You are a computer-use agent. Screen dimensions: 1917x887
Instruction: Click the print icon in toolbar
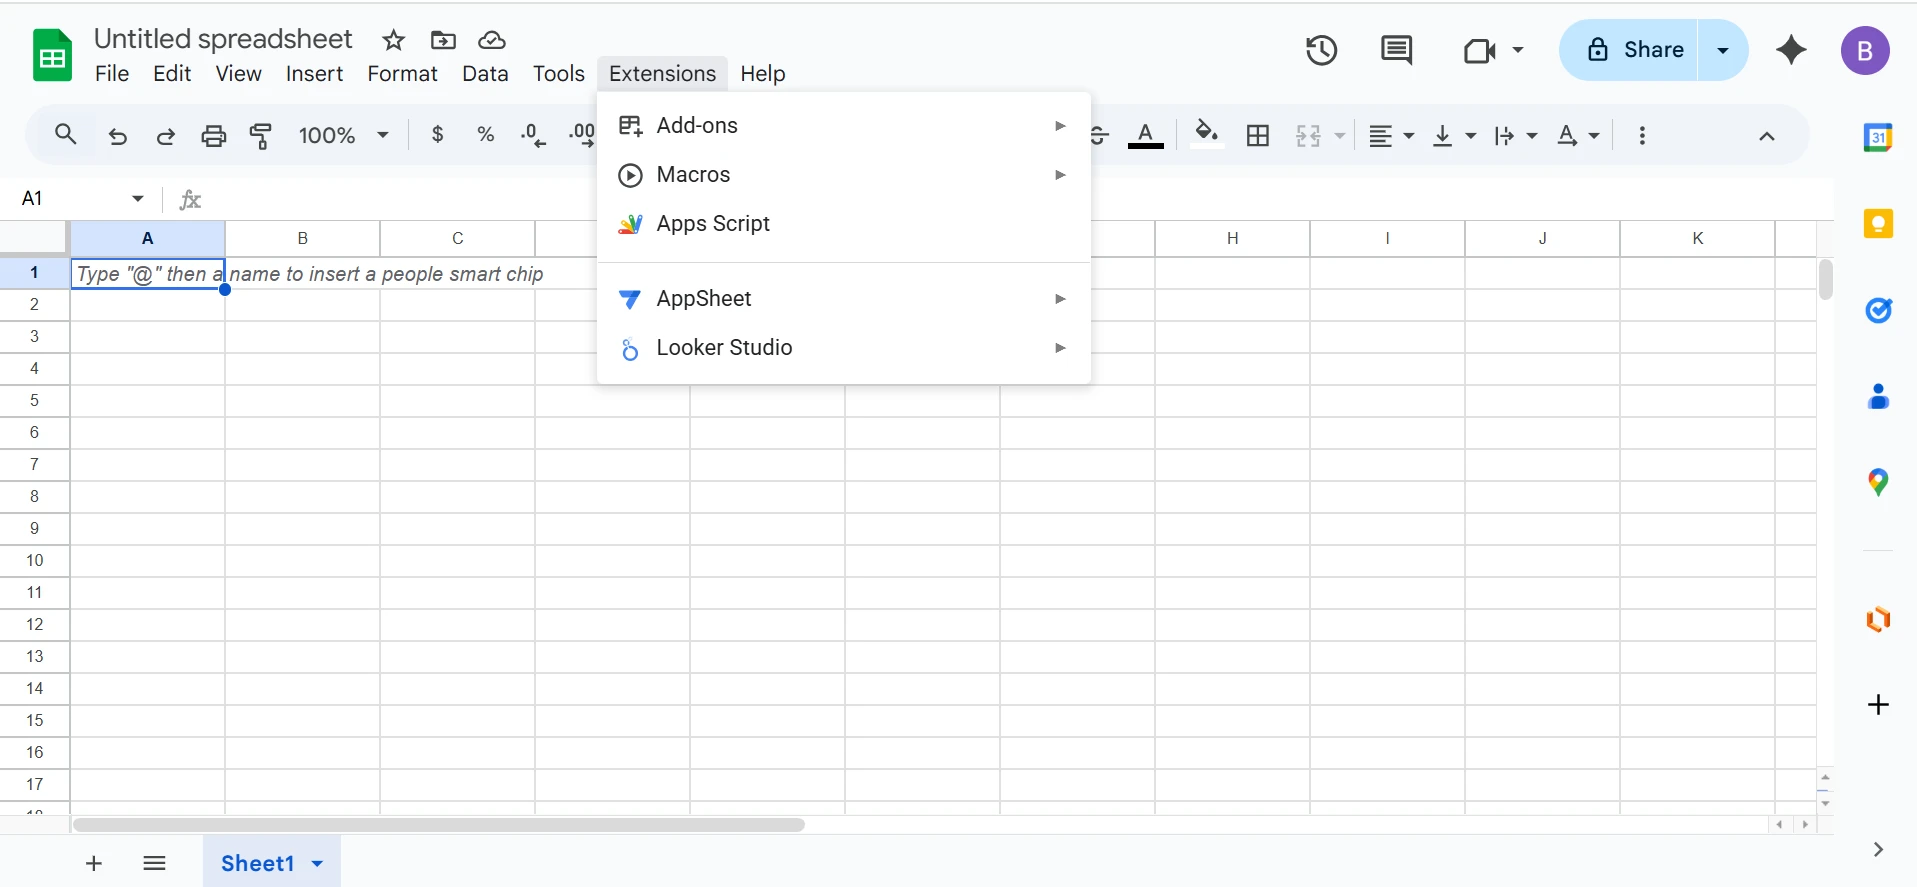[214, 136]
